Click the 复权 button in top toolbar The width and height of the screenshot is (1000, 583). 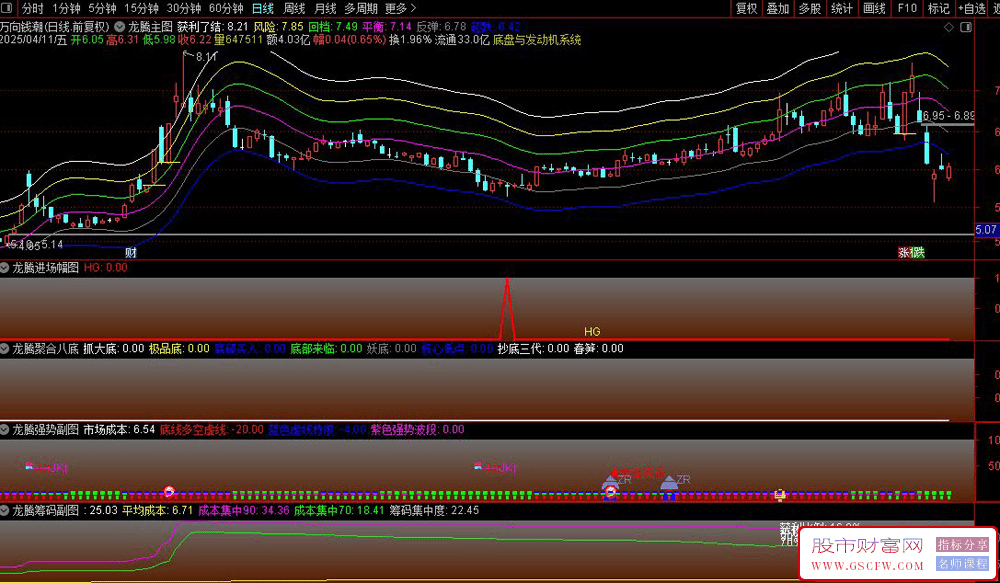click(746, 8)
